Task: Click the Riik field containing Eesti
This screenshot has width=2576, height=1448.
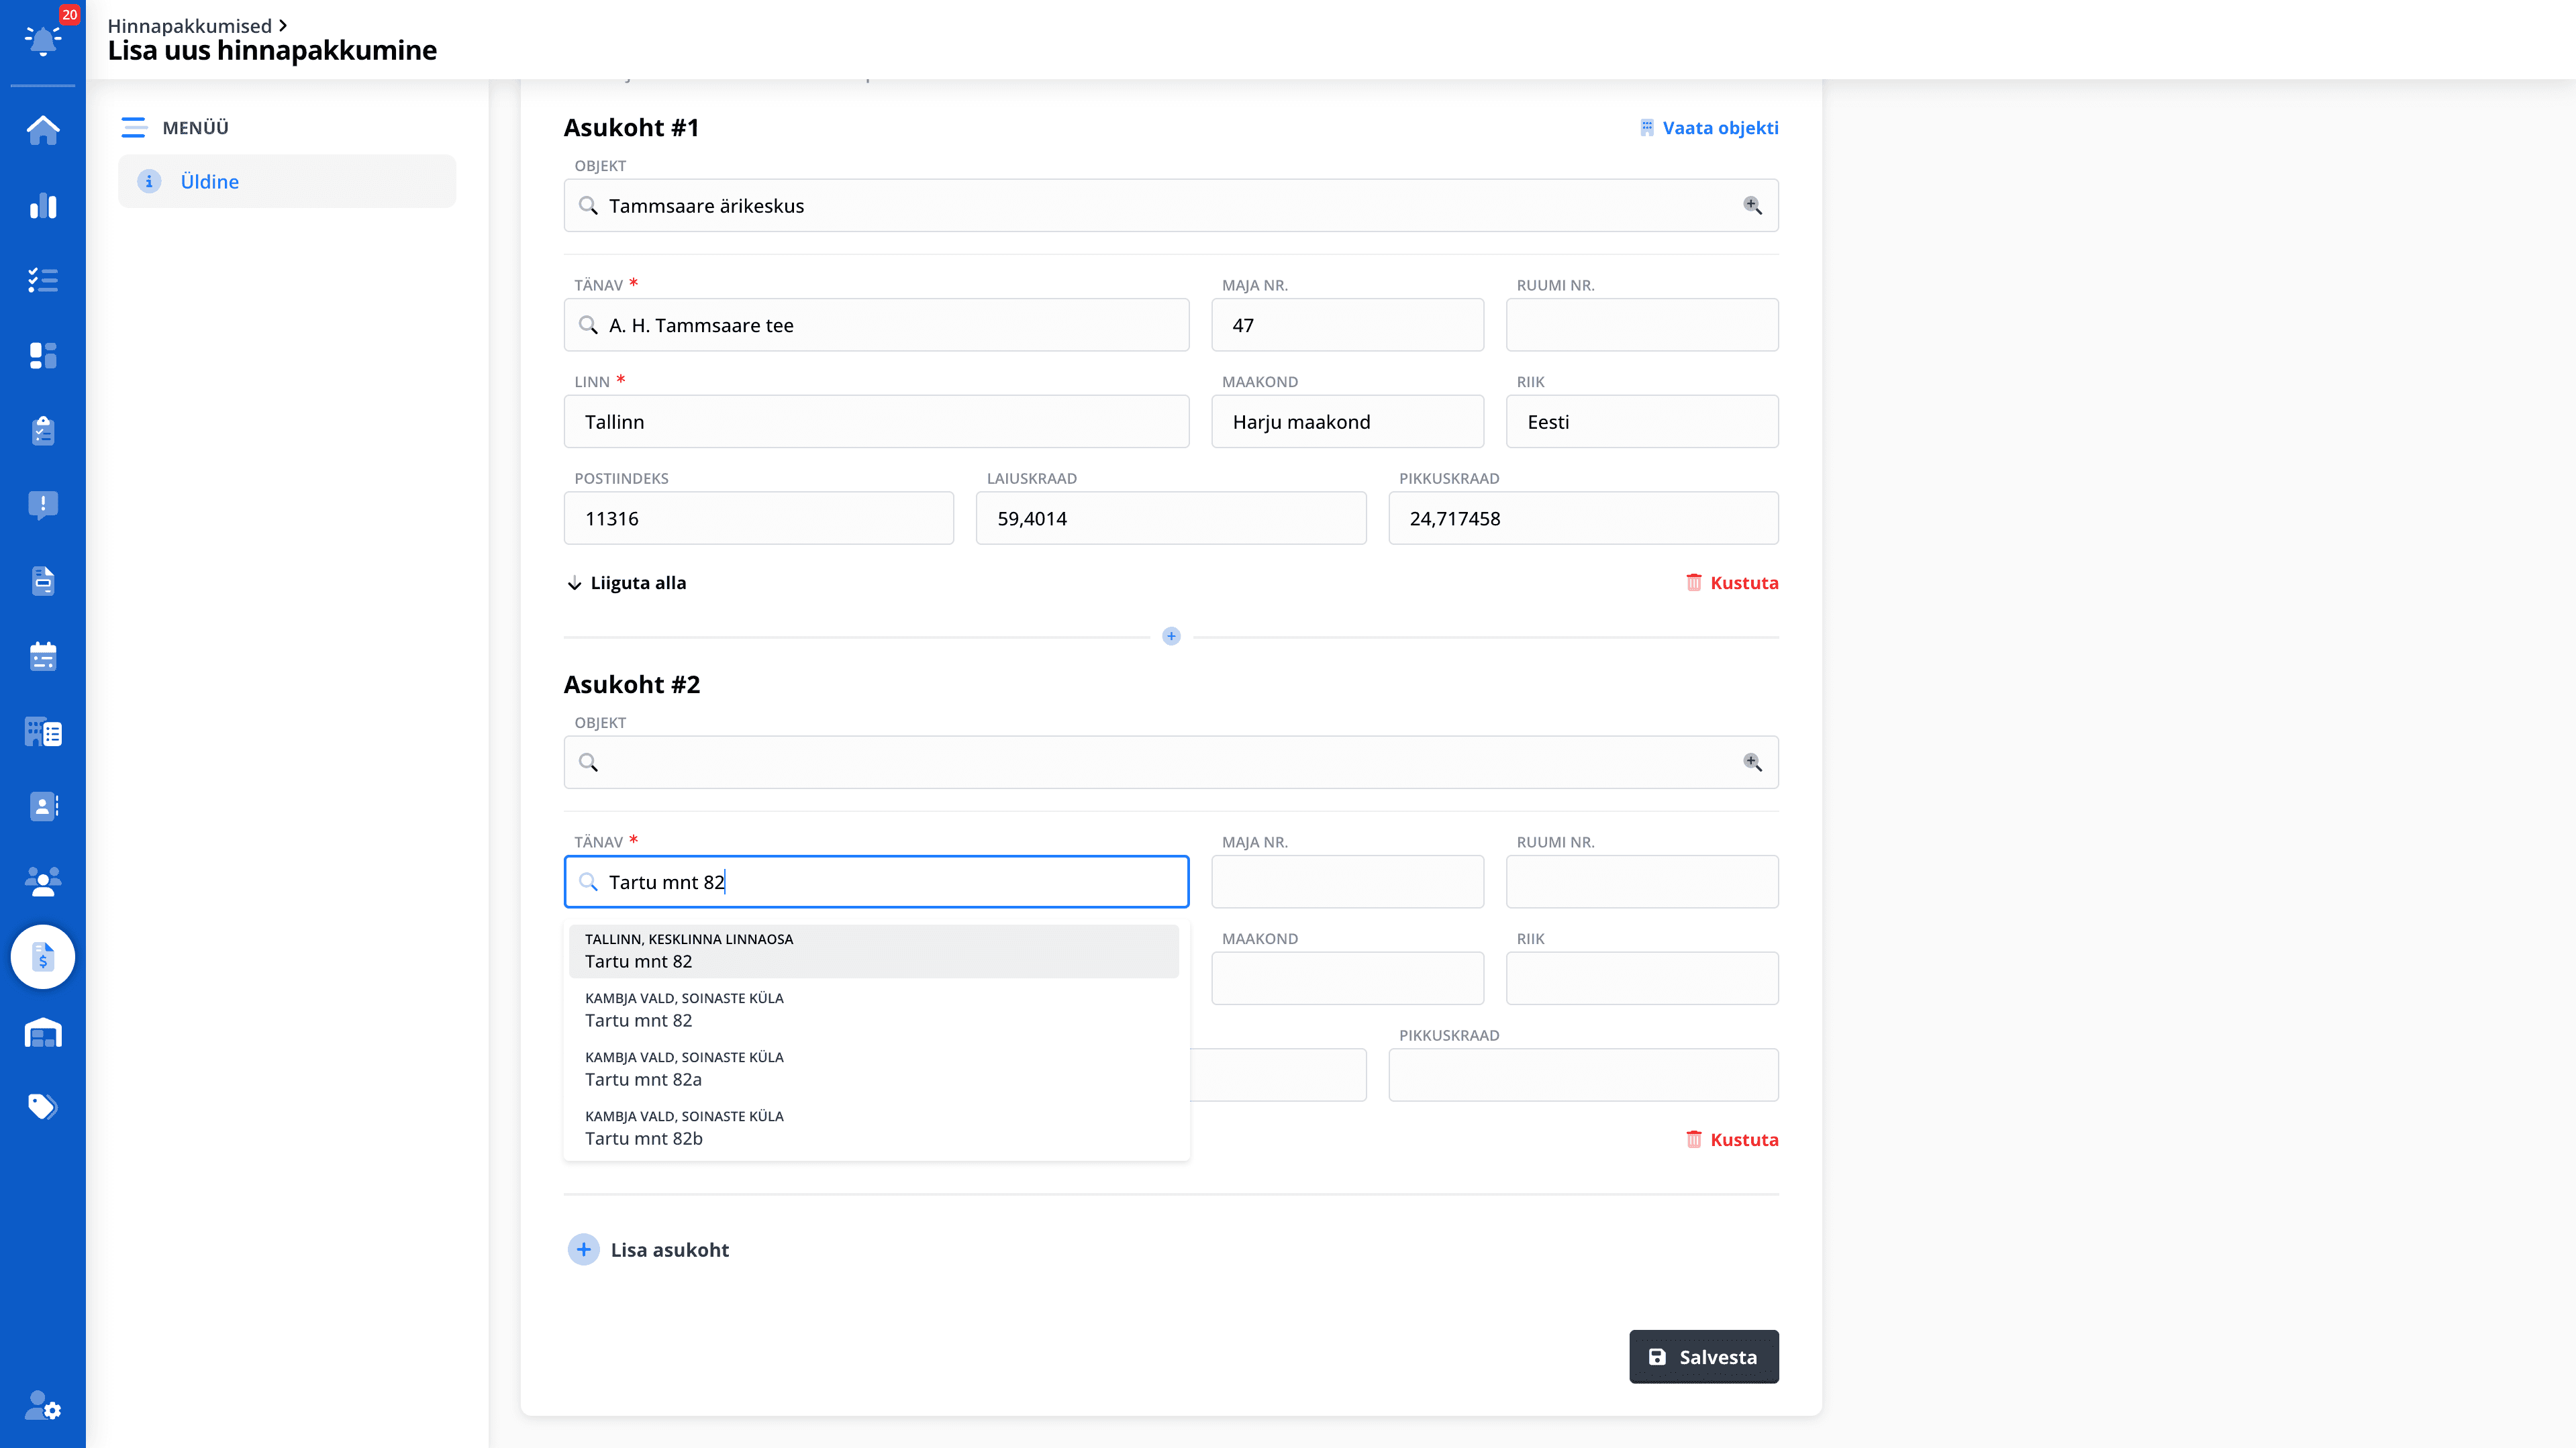Action: 1642,421
